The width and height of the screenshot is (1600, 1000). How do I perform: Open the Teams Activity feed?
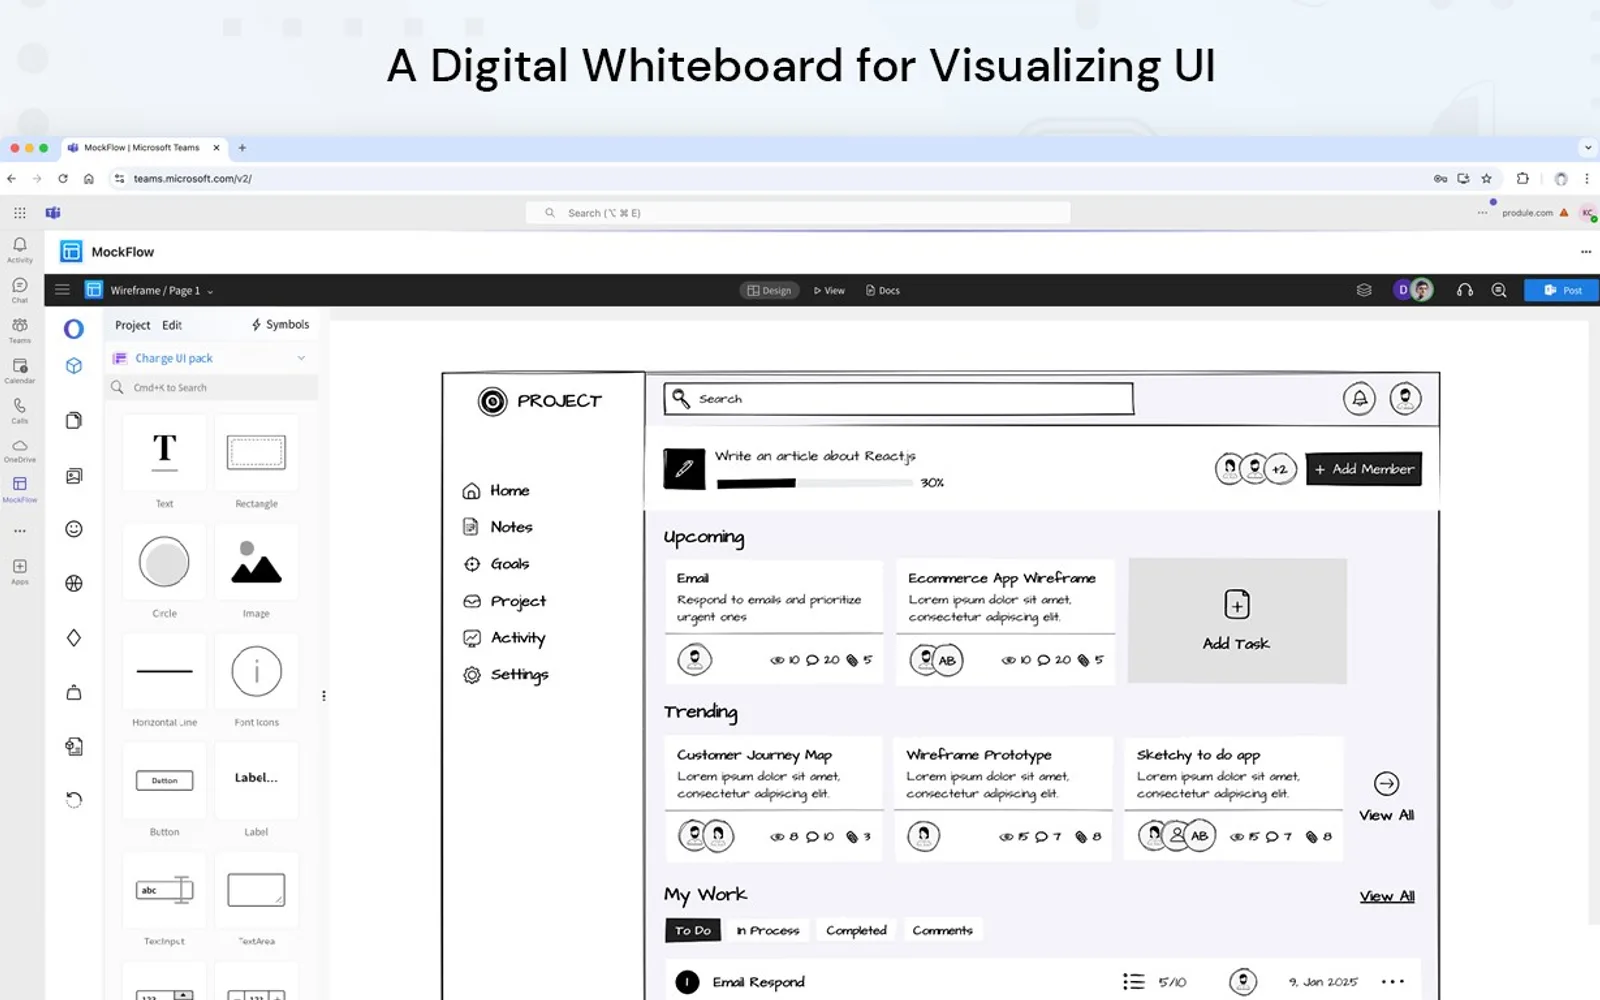tap(19, 249)
